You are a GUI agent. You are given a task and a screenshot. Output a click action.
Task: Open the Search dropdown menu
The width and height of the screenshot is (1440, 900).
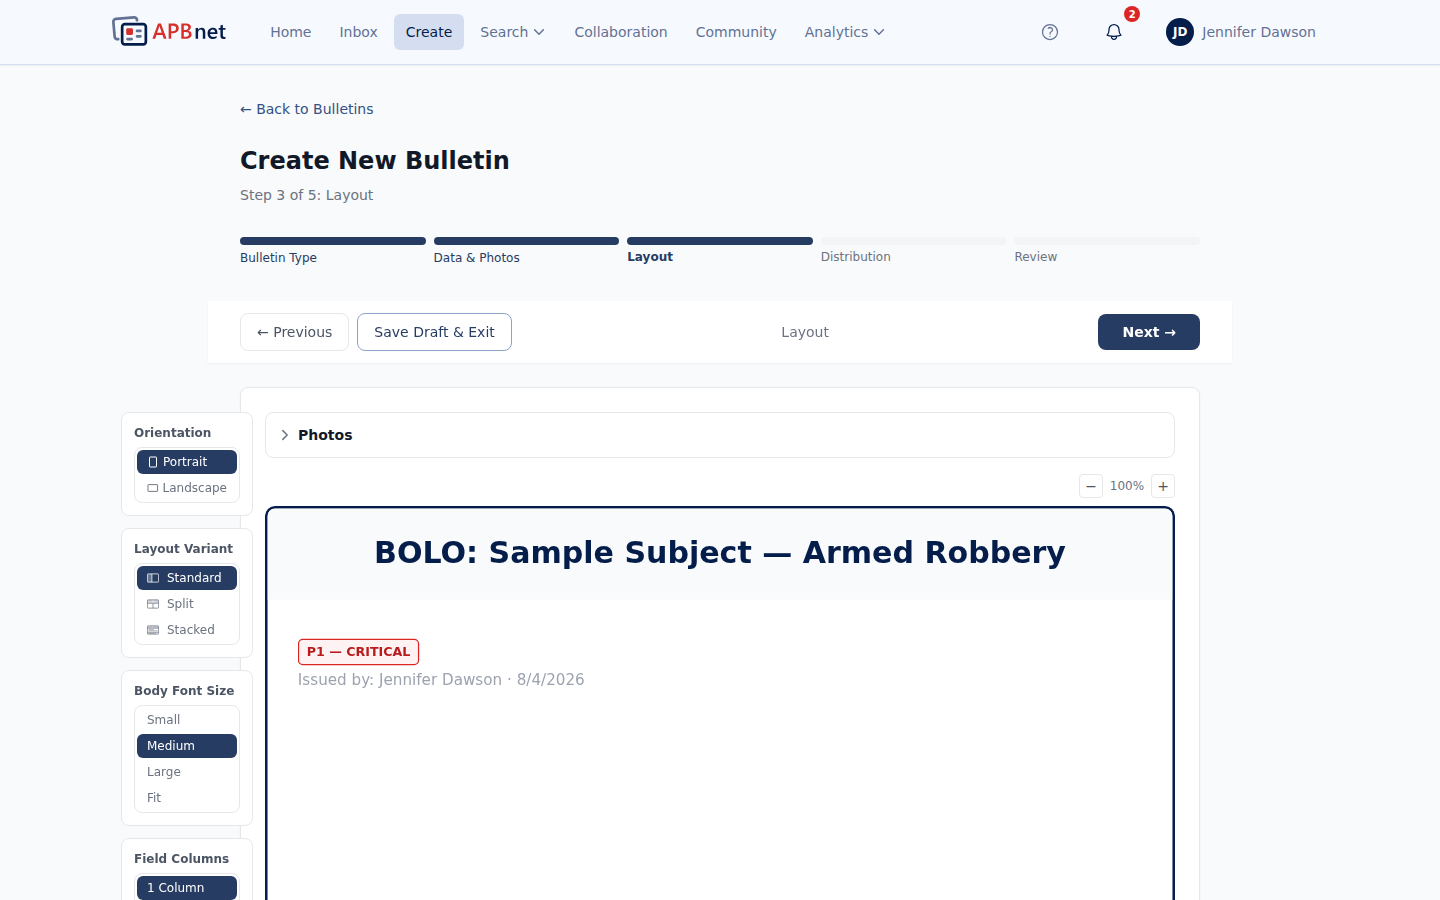coord(512,32)
